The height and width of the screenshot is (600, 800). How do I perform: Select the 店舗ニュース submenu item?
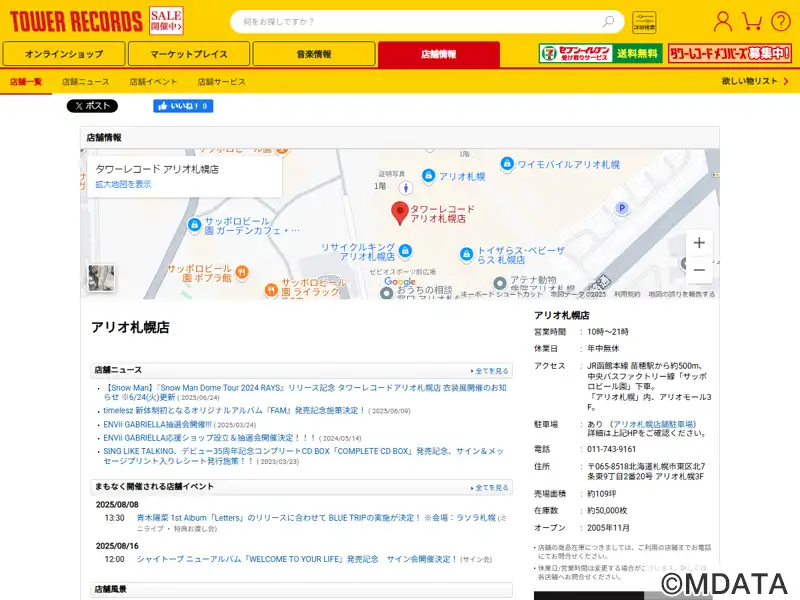click(86, 82)
